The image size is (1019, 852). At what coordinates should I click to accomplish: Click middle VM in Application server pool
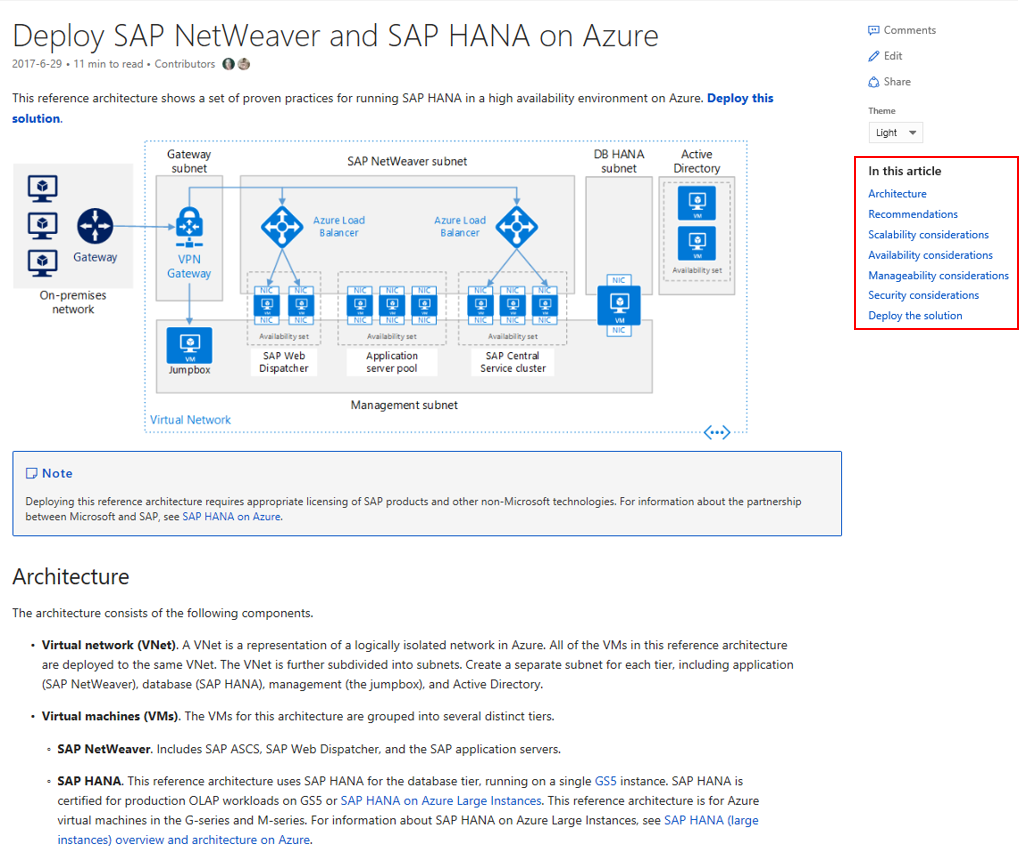tap(392, 305)
